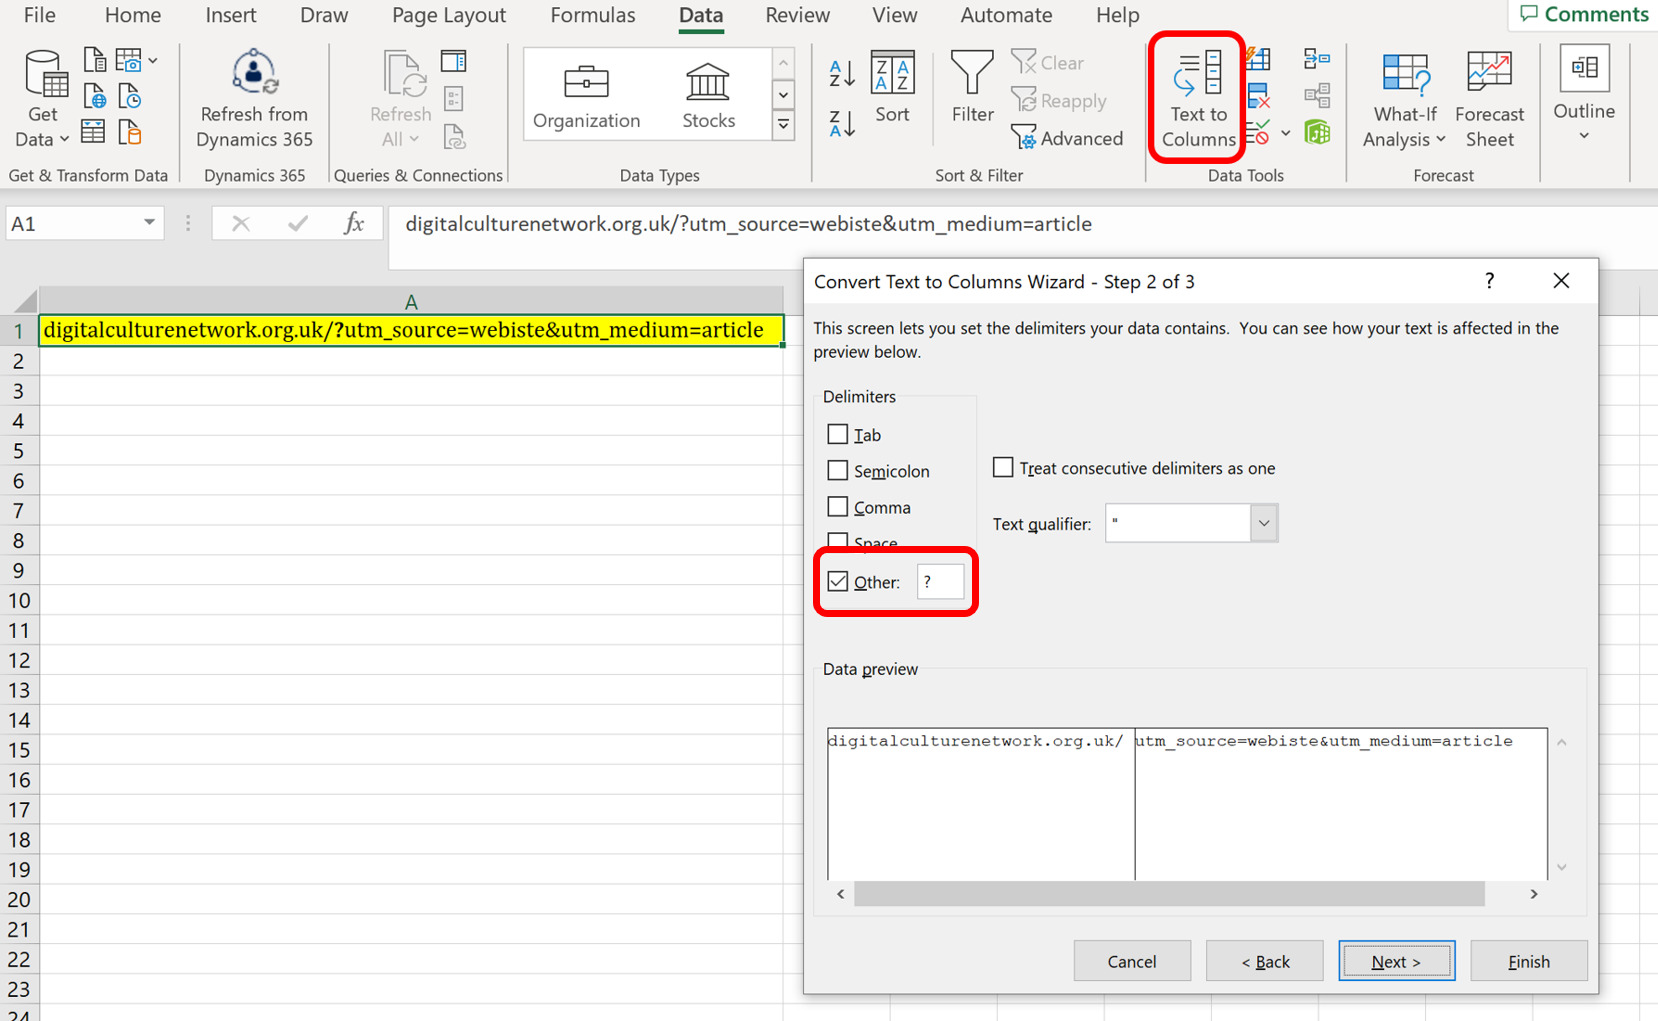Image resolution: width=1658 pixels, height=1021 pixels.
Task: Uncheck the Other delimiter option
Action: tap(837, 581)
